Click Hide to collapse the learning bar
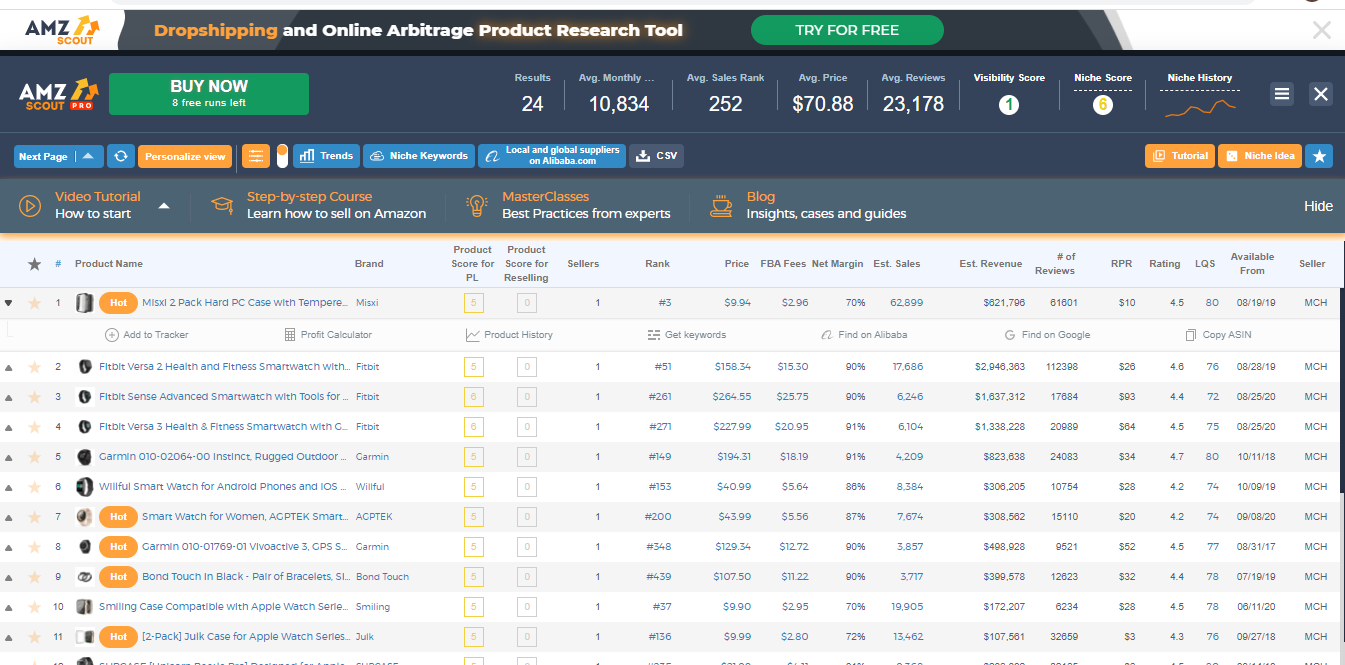The height and width of the screenshot is (665, 1345). coord(1318,206)
